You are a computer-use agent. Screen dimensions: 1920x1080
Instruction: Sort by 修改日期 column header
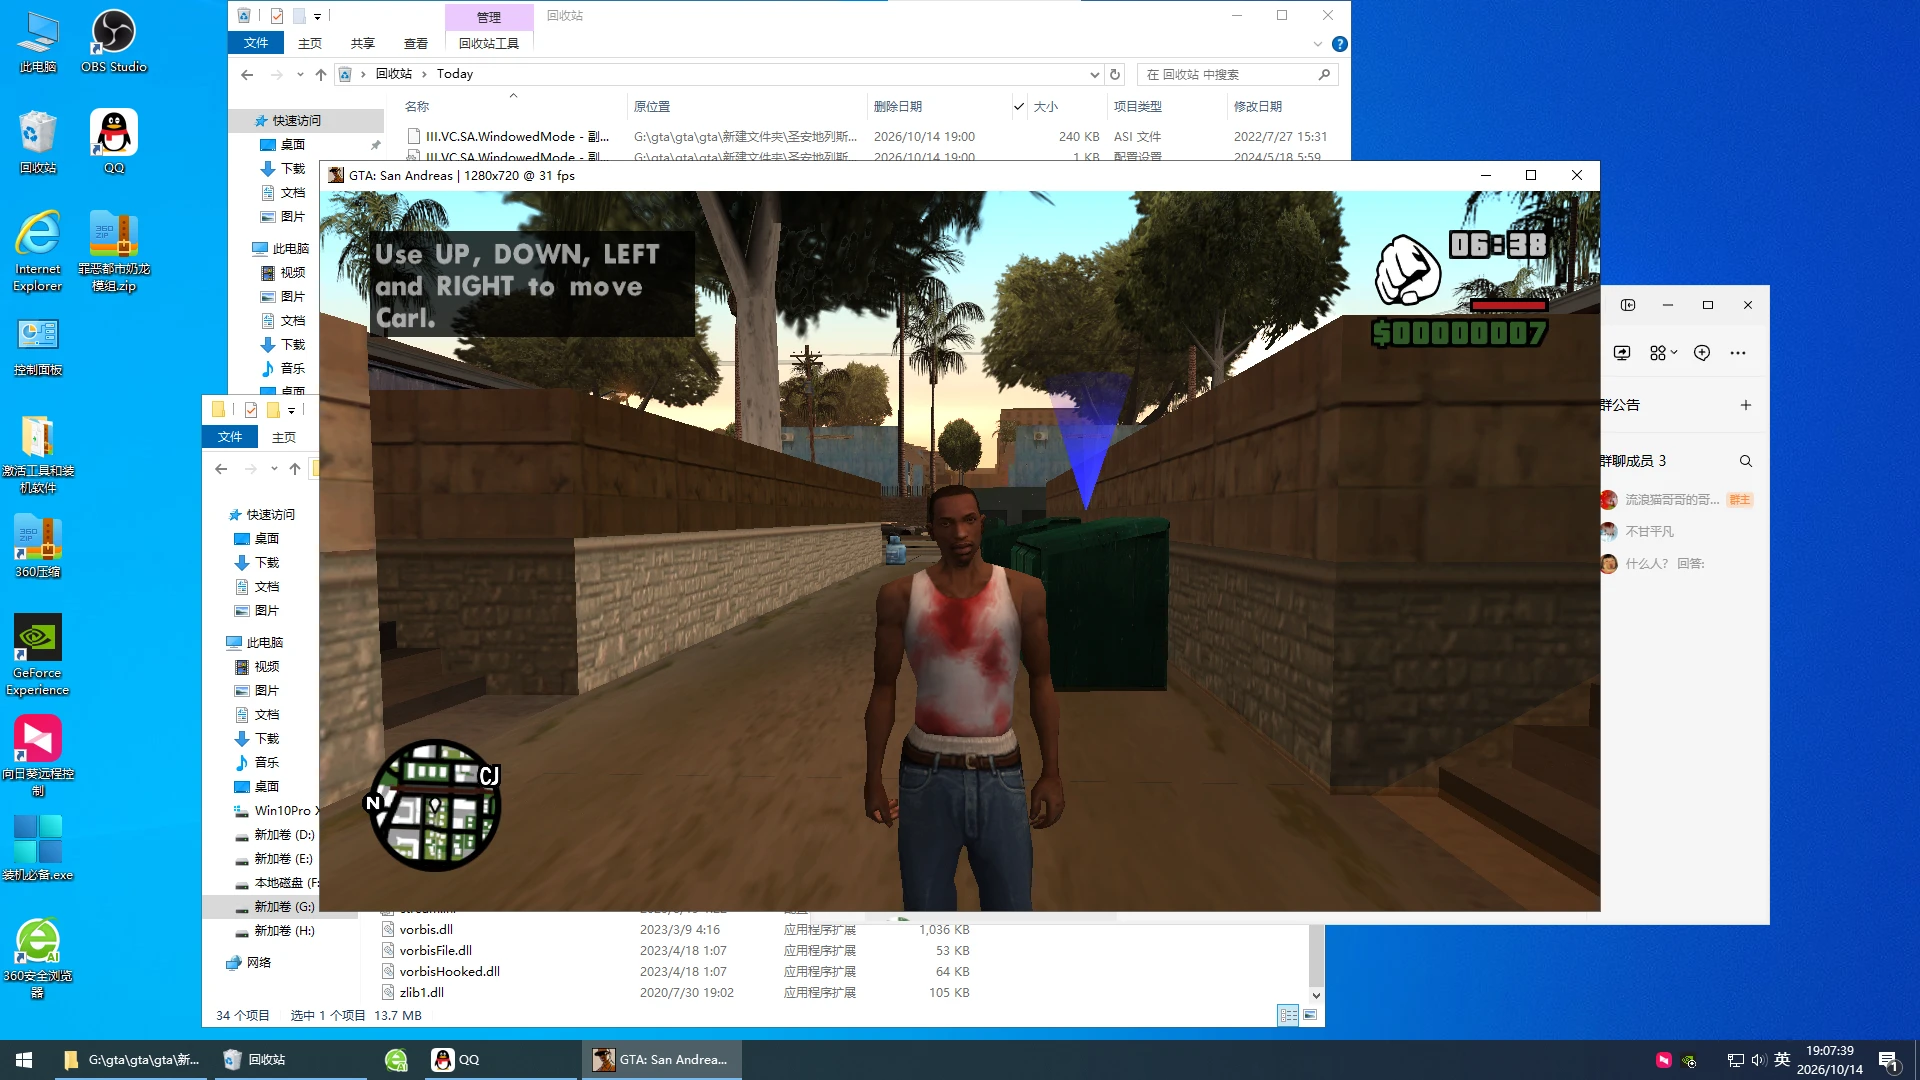coord(1257,106)
